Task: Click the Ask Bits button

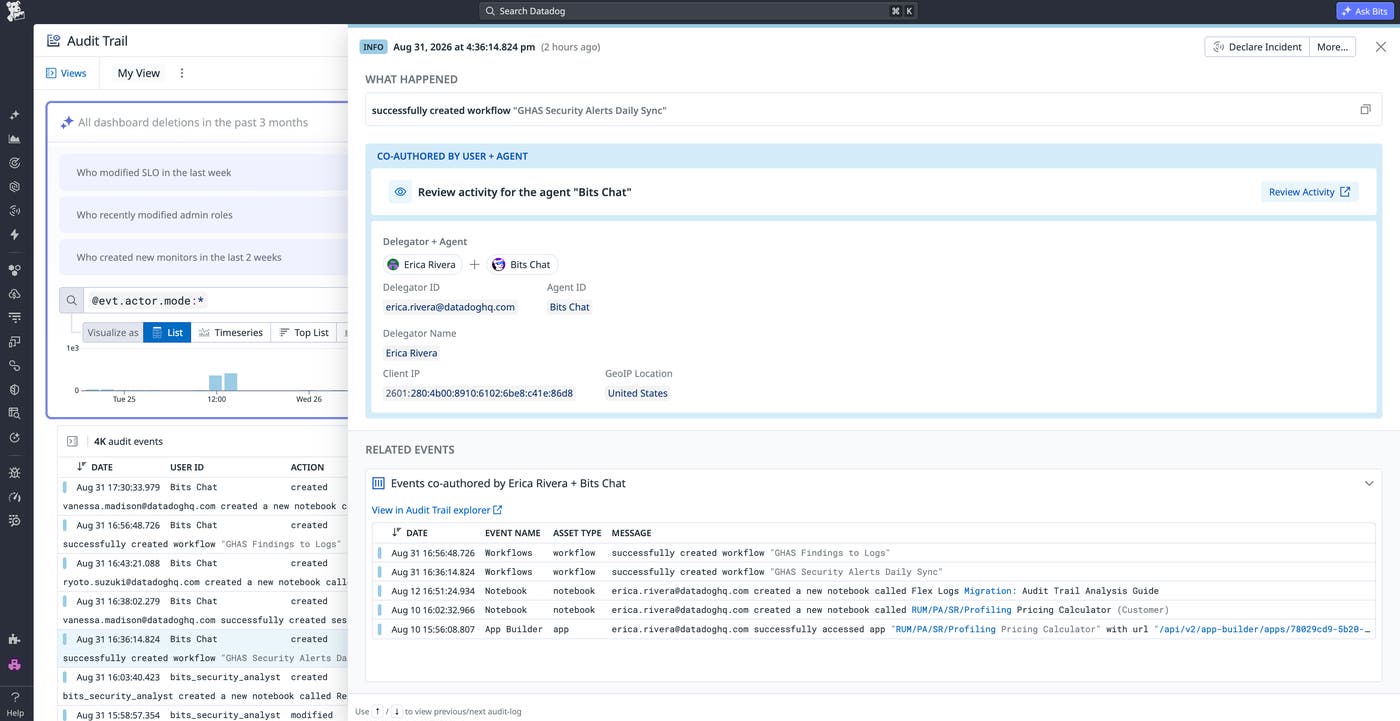Action: 1364,11
